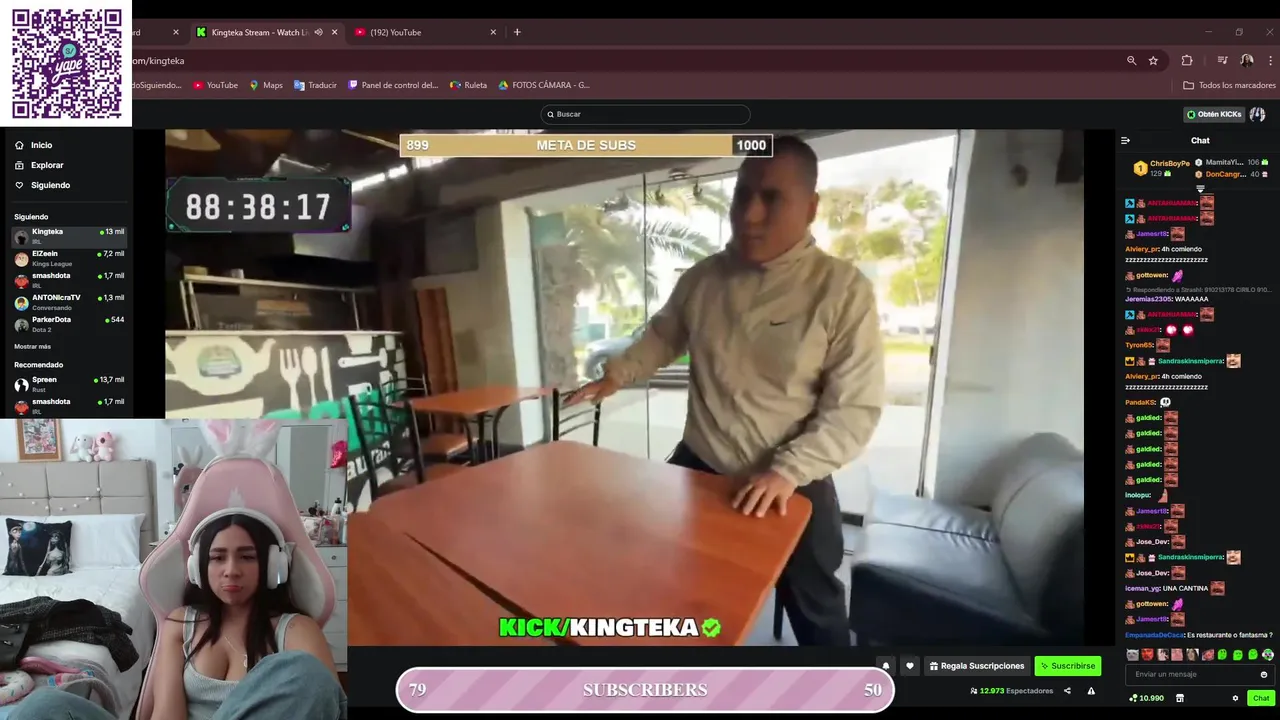Select the ElZeein channel in sidebar
1280x720 pixels.
68,258
